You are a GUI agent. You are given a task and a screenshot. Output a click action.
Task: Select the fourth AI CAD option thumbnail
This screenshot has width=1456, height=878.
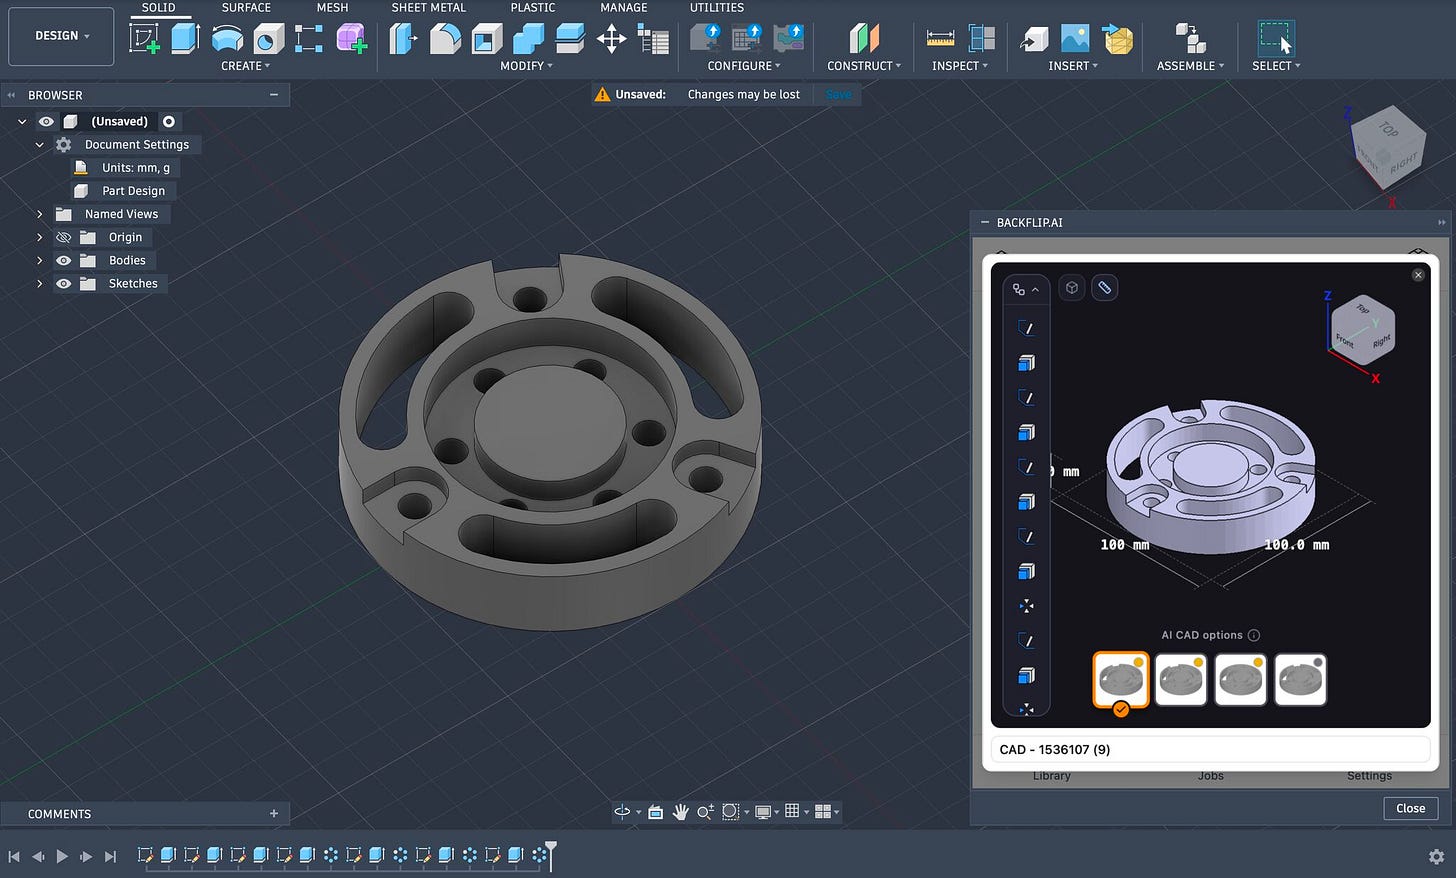point(1301,680)
